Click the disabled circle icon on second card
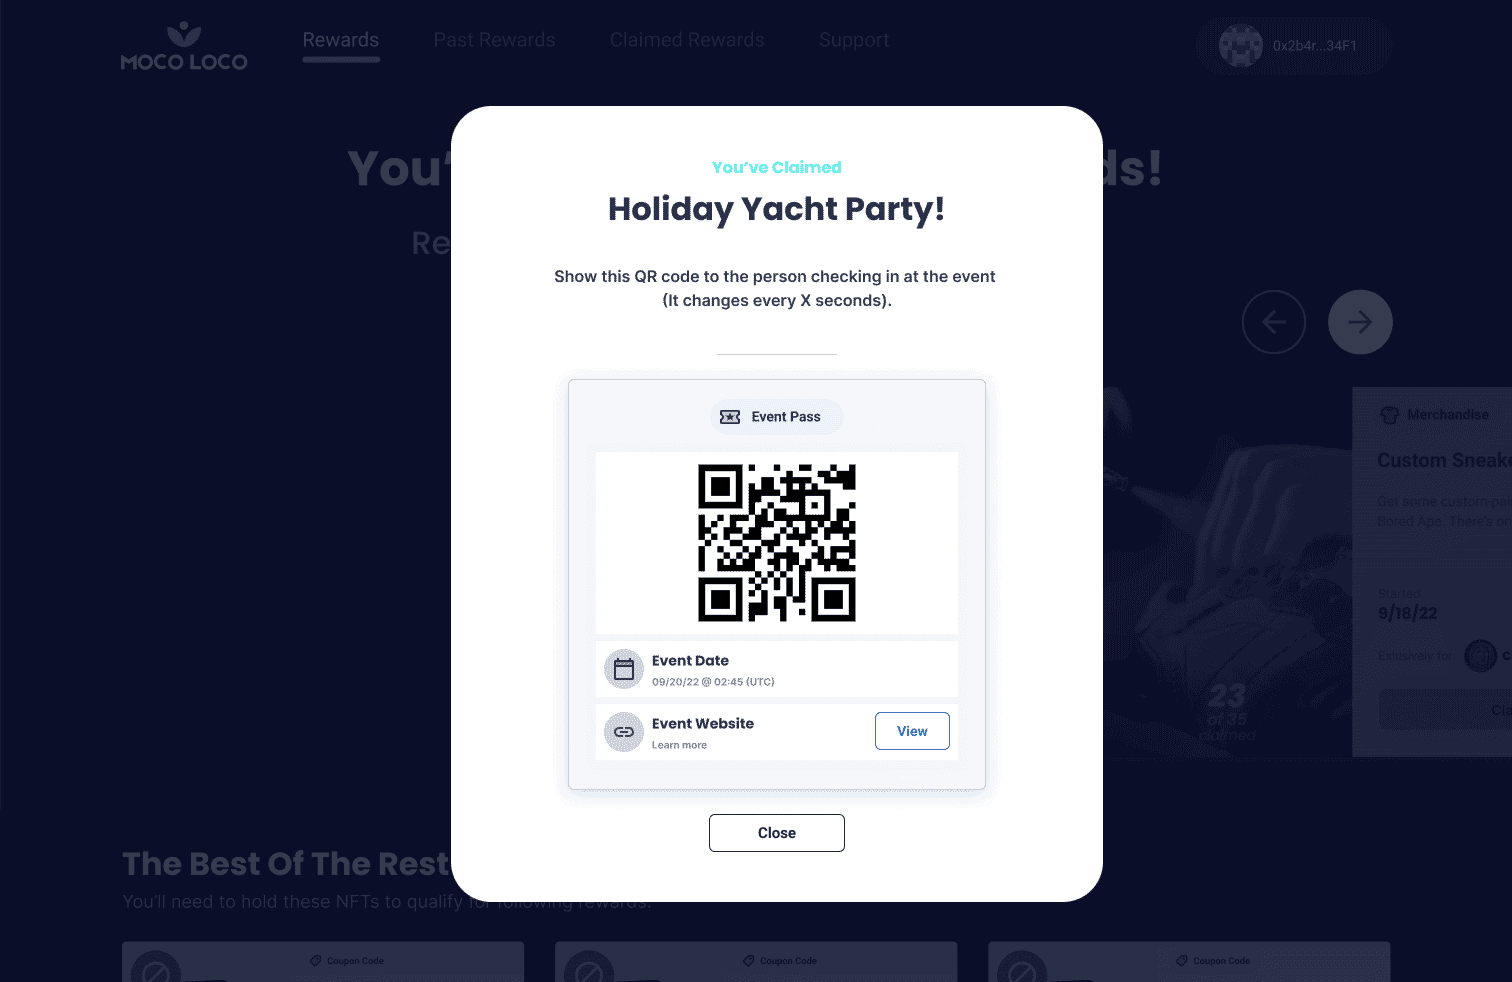Screen dimensions: 1512x982 point(589,970)
